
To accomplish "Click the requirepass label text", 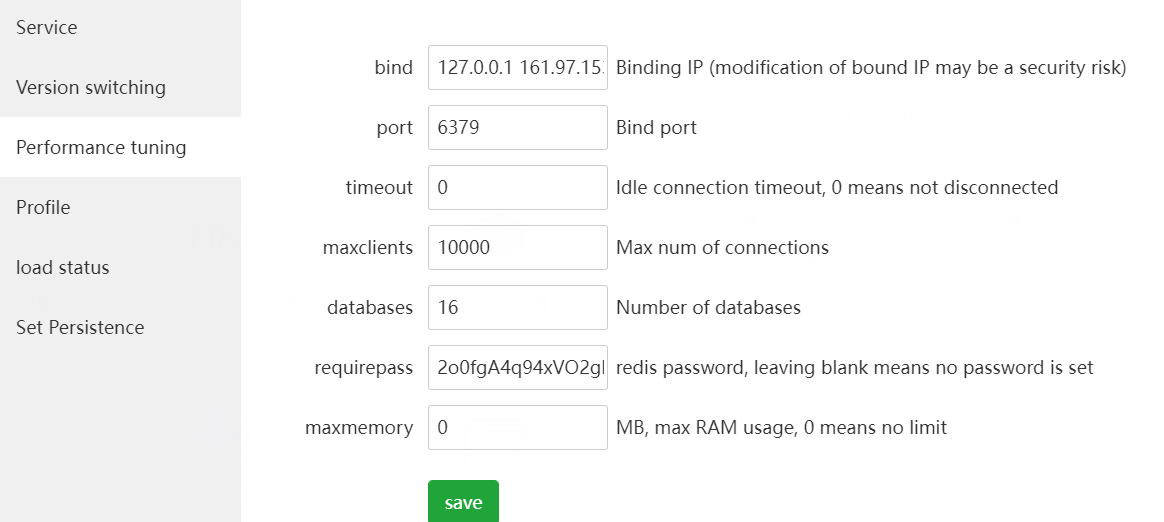I will [363, 368].
